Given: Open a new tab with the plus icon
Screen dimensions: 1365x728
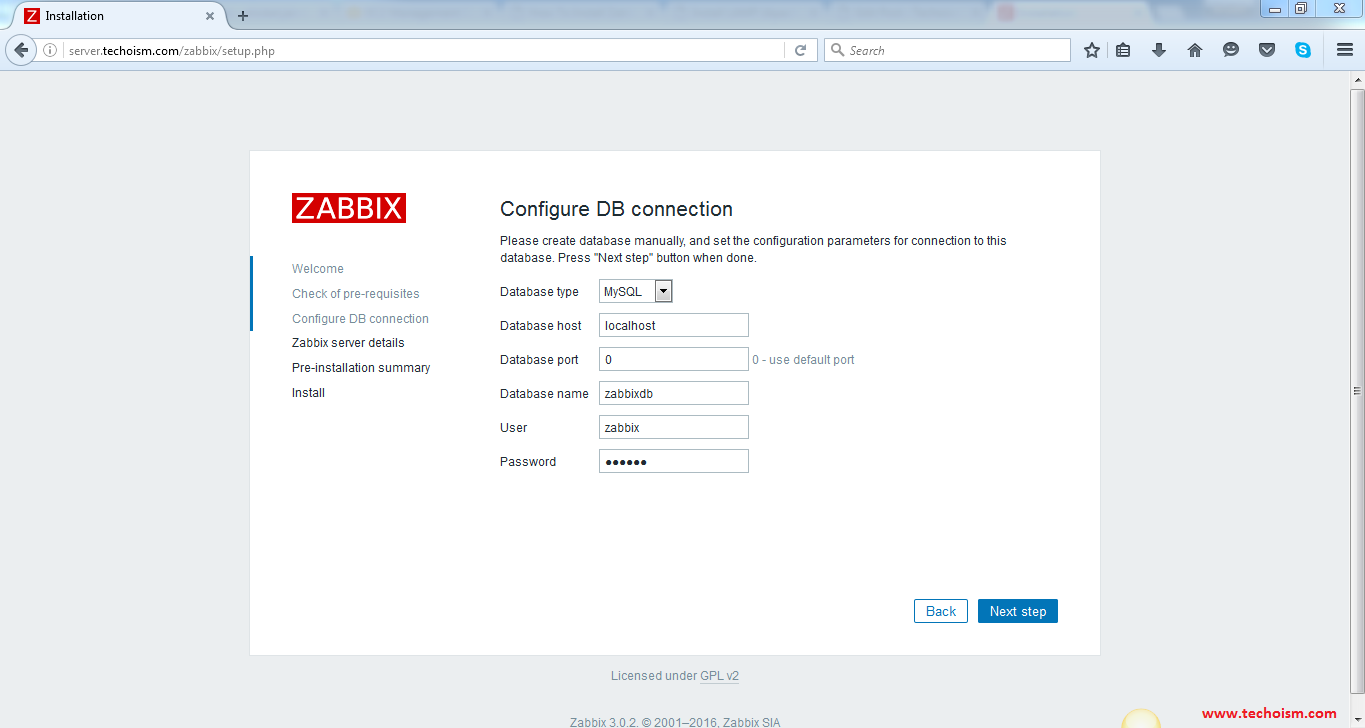Looking at the screenshot, I should (x=243, y=16).
